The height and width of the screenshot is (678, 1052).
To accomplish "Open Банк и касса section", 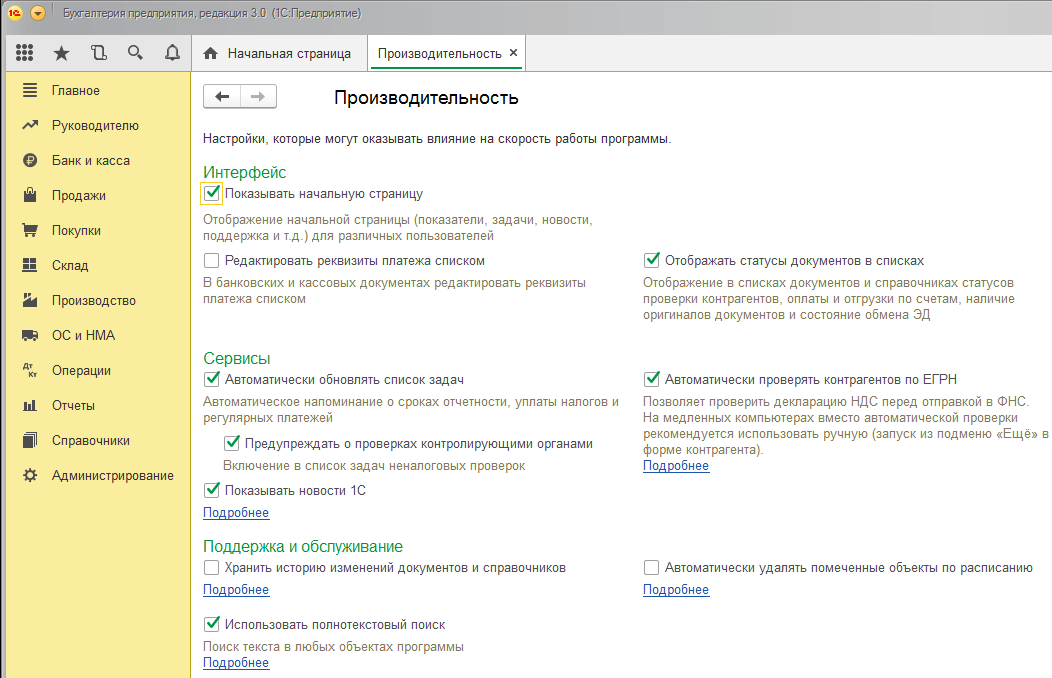I will (90, 160).
